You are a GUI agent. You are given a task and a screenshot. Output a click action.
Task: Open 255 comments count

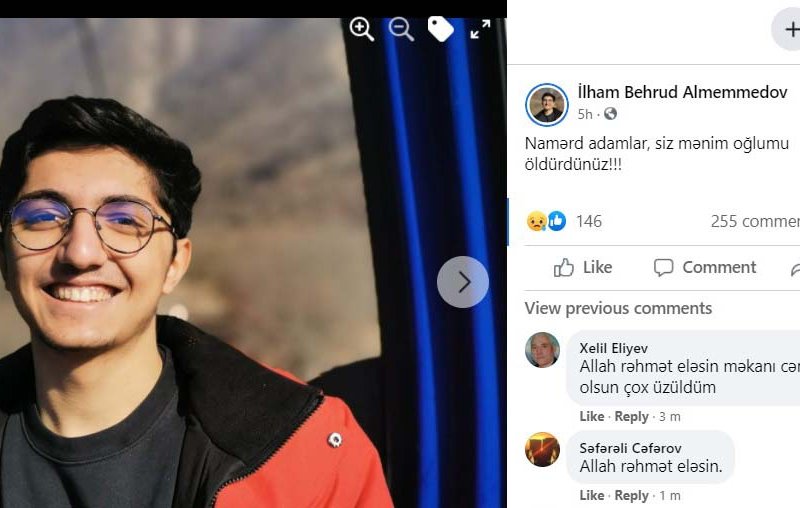[755, 221]
